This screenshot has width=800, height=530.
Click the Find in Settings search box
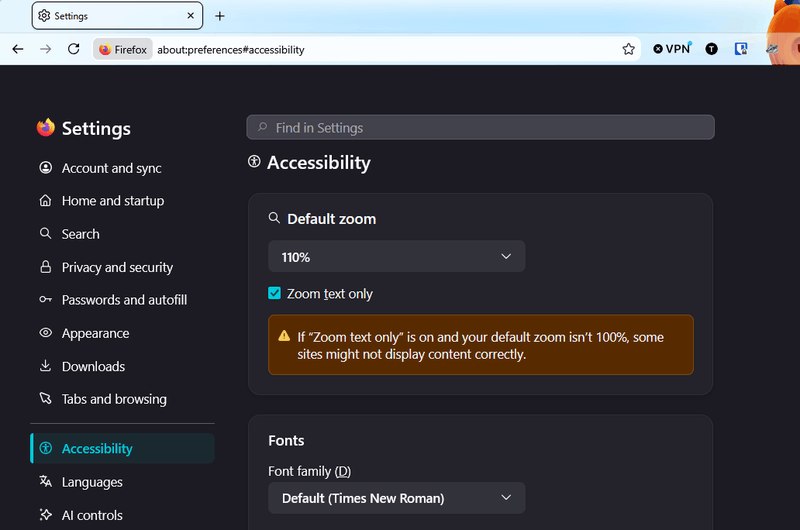480,128
